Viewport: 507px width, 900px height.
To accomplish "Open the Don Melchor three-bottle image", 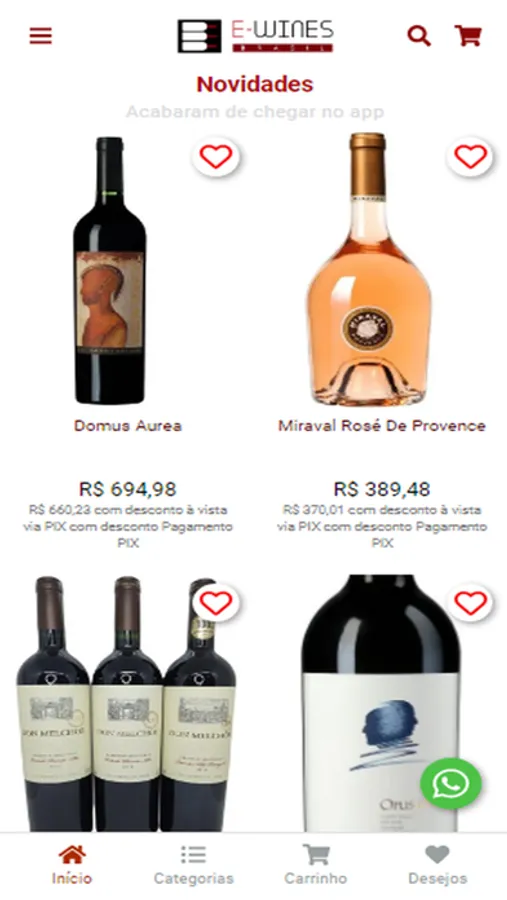I will click(126, 704).
